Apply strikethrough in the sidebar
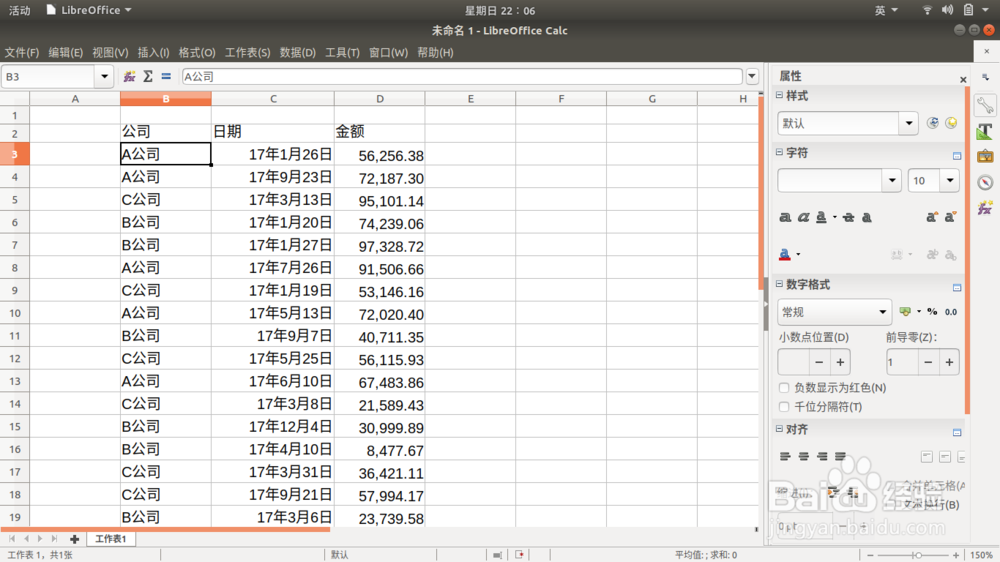Screen dimensions: 1000x562 [x=848, y=218]
